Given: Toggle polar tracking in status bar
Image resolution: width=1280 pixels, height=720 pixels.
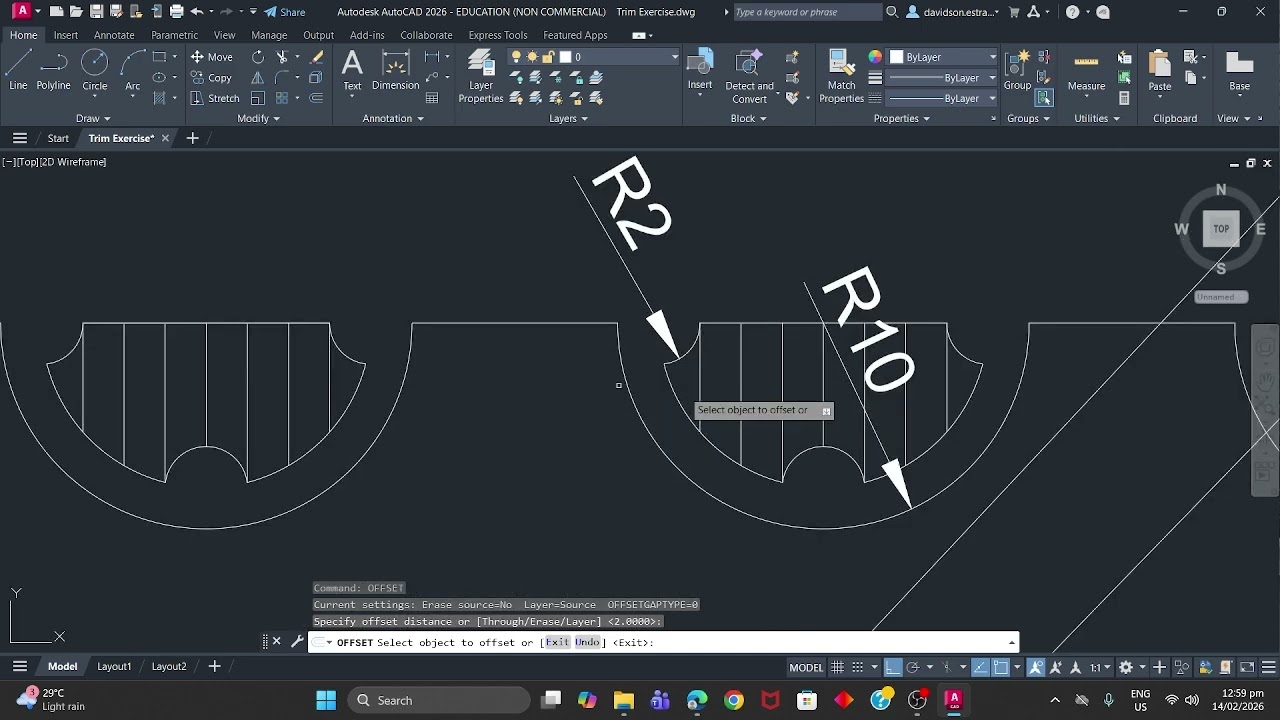Looking at the screenshot, I should (x=913, y=667).
